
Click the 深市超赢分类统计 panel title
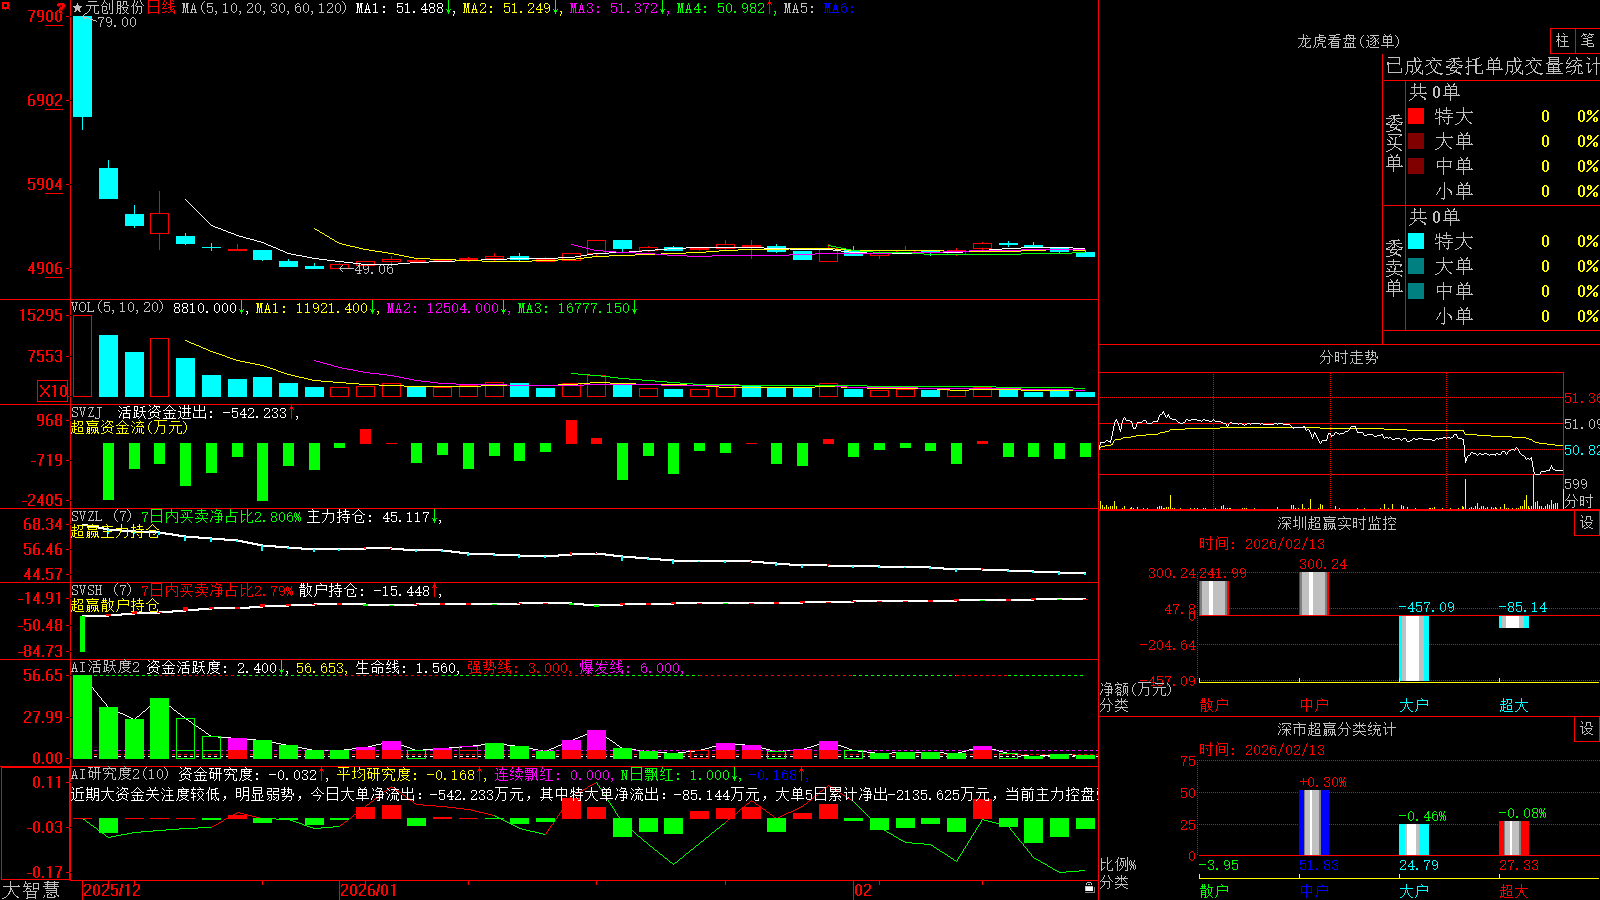pos(1336,729)
